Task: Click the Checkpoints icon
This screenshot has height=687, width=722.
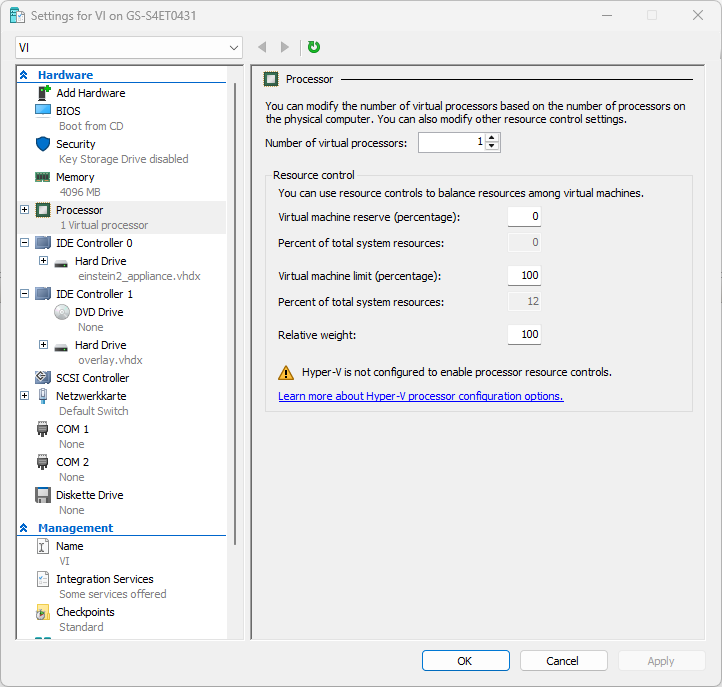Action: [x=43, y=612]
